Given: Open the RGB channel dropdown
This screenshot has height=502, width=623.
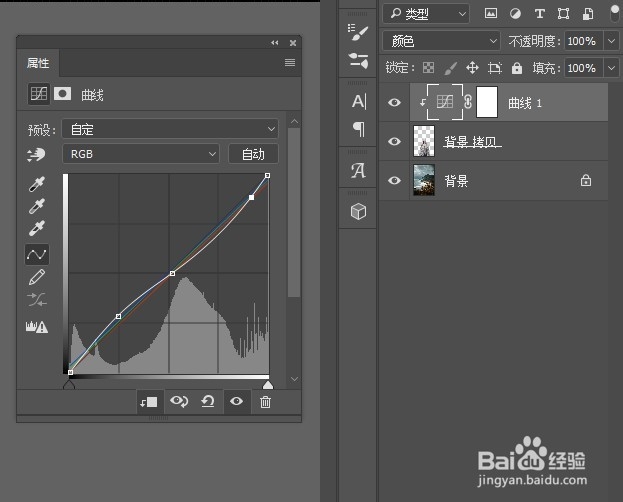Looking at the screenshot, I should pos(141,154).
